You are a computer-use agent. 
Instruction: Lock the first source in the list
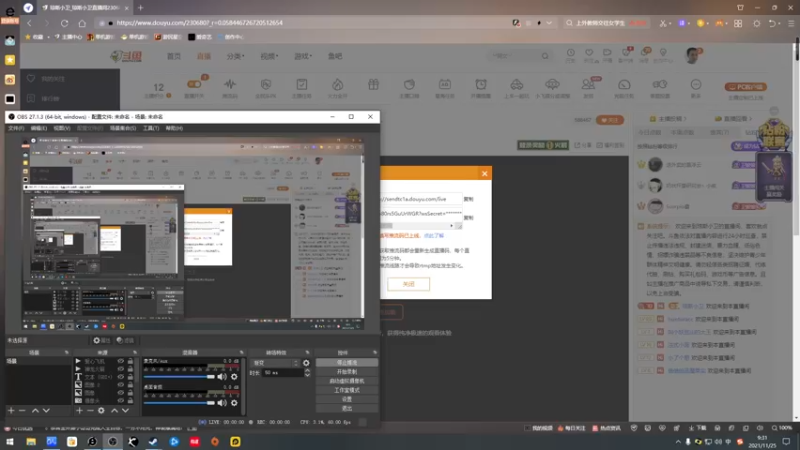tap(130, 361)
